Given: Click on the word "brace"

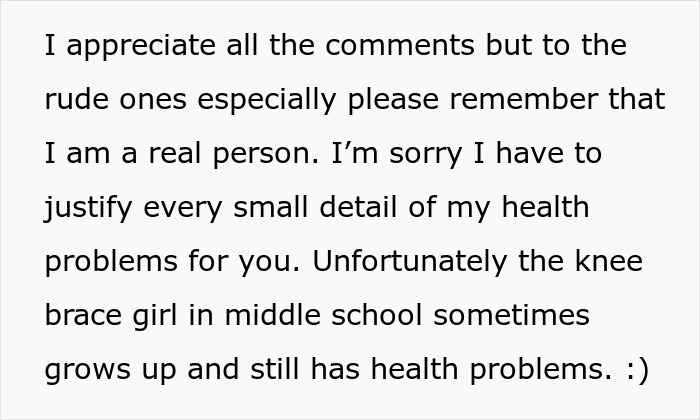Looking at the screenshot, I should click(83, 315).
